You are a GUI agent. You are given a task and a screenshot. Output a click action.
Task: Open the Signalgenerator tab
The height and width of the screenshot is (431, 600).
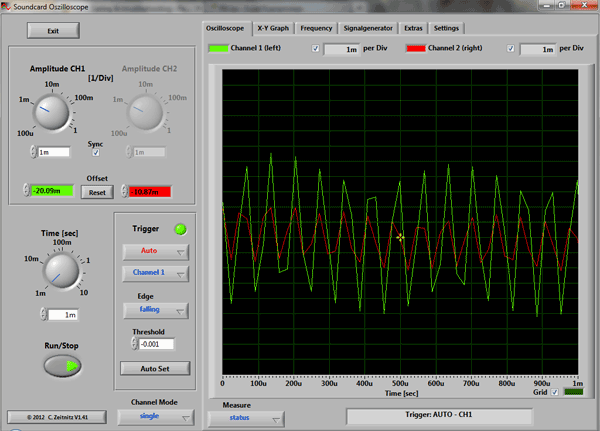click(368, 28)
